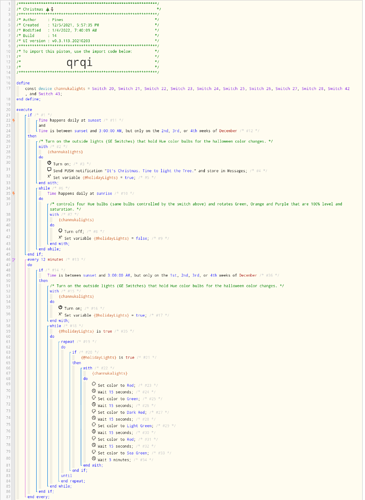Click the variable icon beside HolidayLights = false
Screen dimensions: 365x500
[60, 237]
